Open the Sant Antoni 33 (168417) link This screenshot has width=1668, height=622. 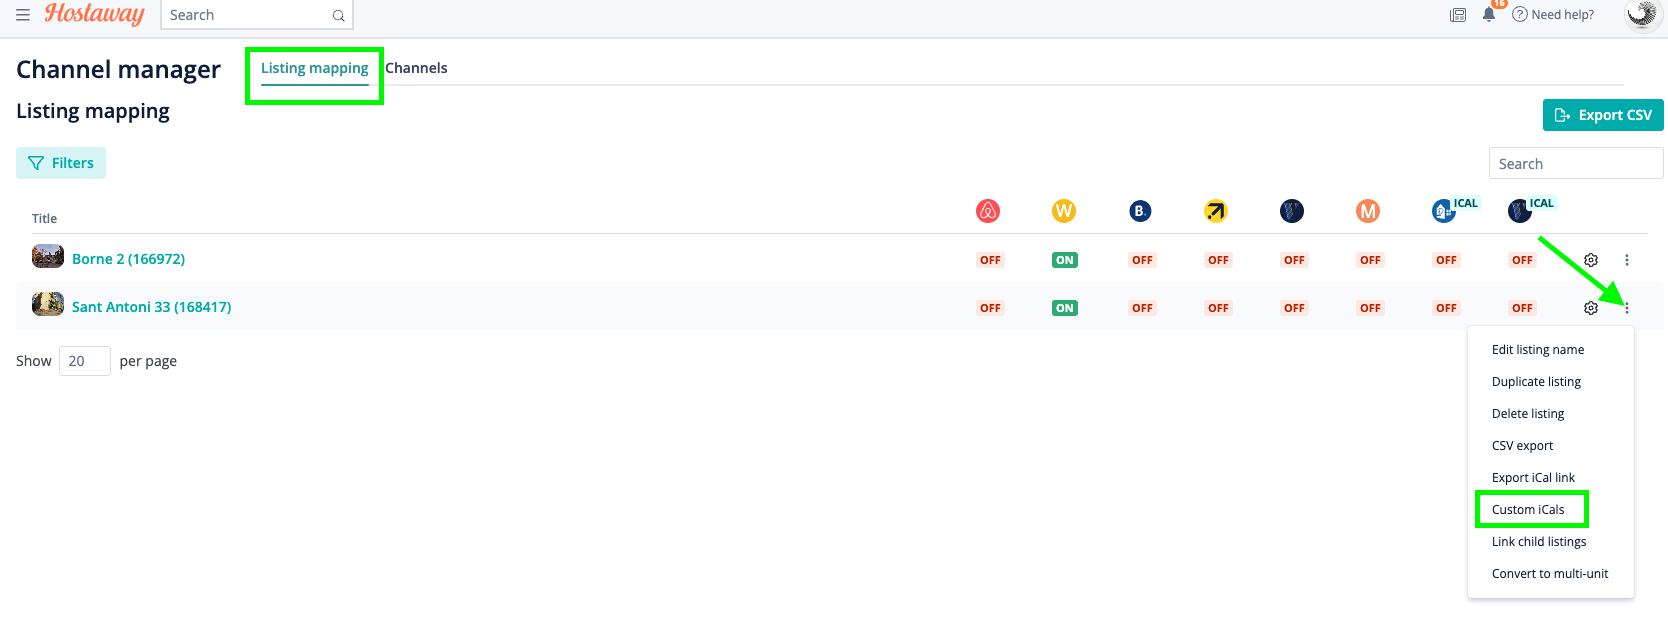point(151,307)
